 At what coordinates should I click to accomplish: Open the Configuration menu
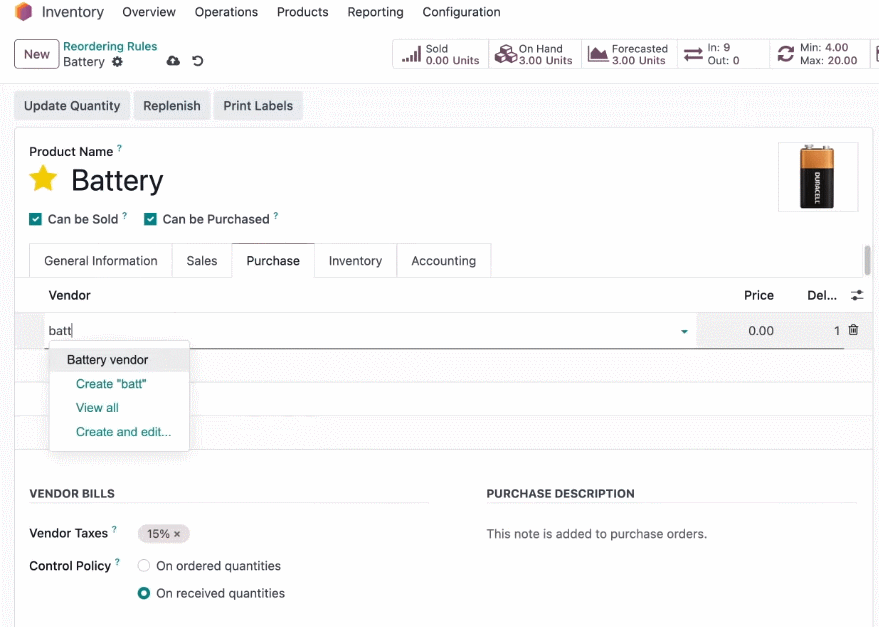click(461, 12)
